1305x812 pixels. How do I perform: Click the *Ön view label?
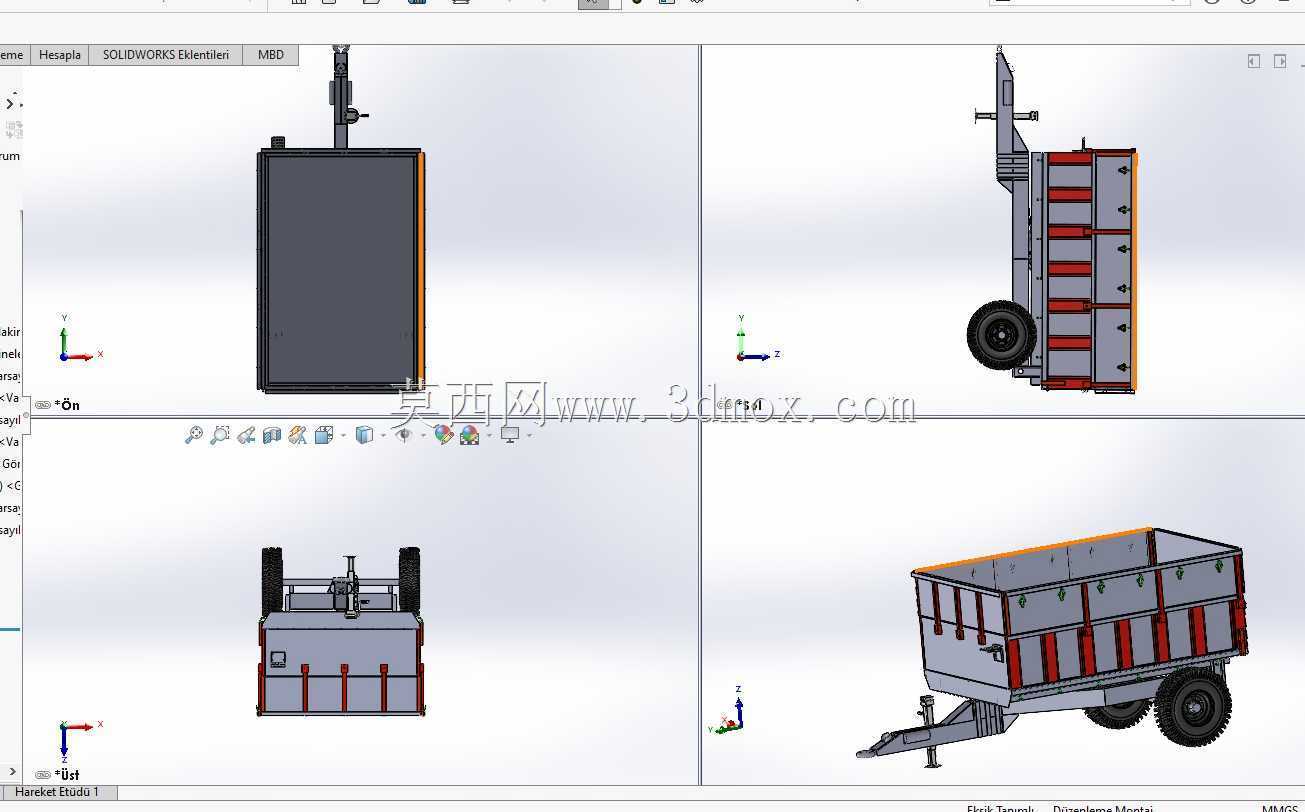pyautogui.click(x=67, y=405)
